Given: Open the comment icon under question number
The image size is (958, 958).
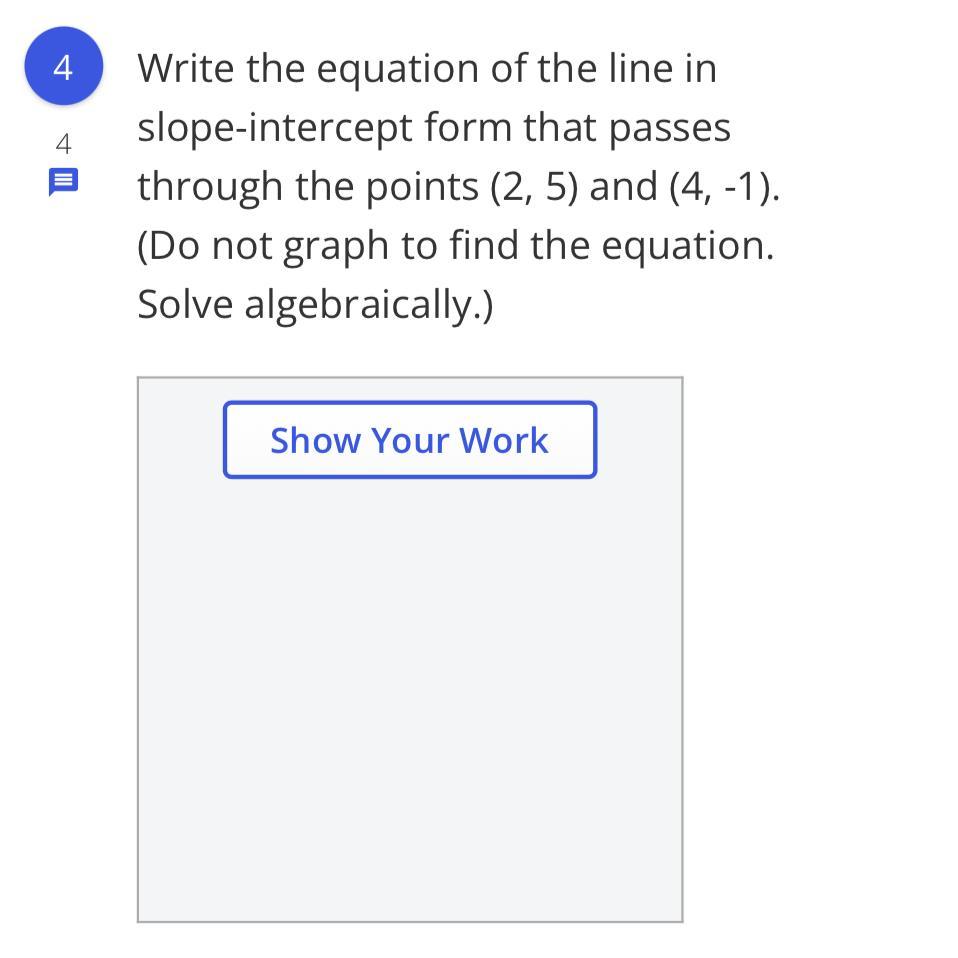Looking at the screenshot, I should (x=63, y=182).
